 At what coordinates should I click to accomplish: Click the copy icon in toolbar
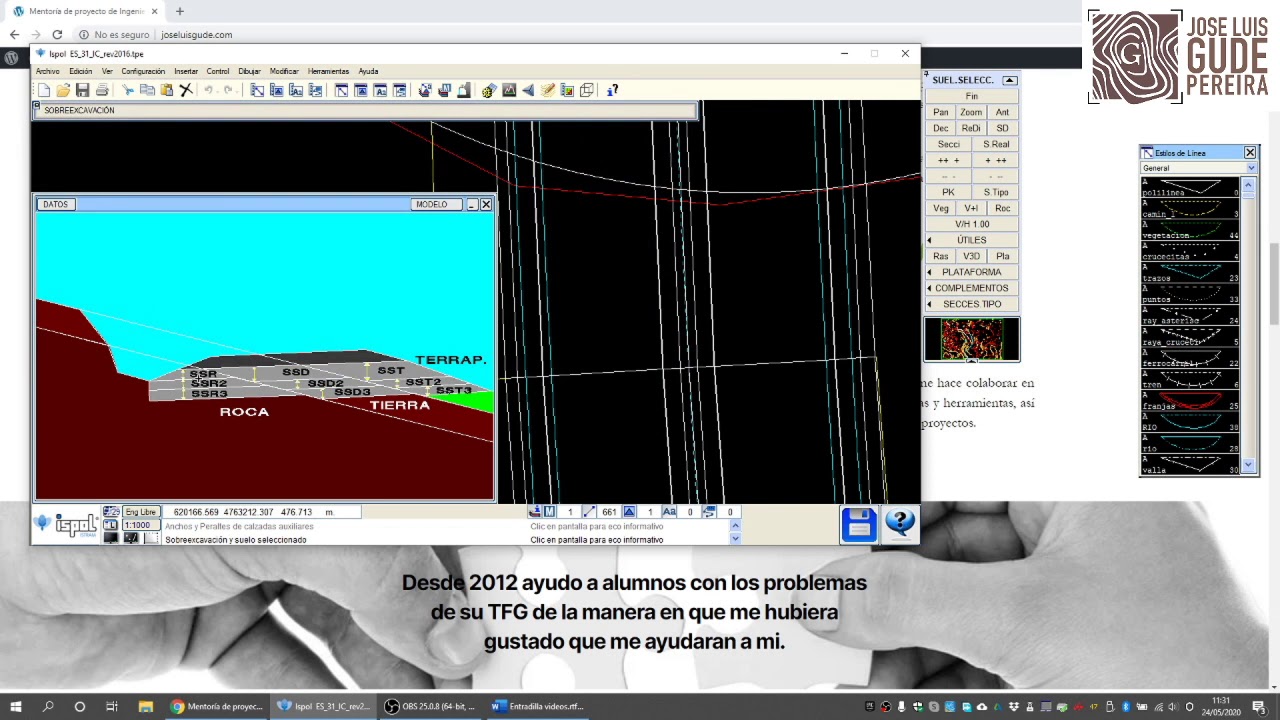147,90
